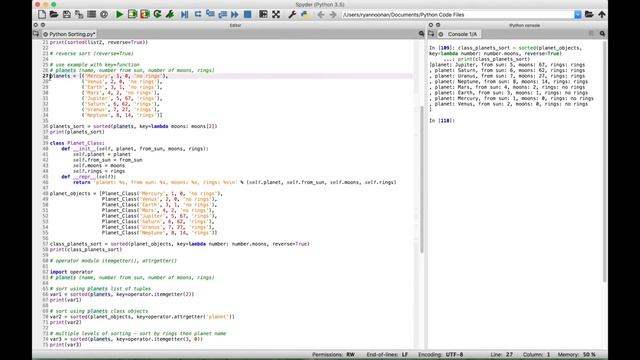
Task: Browse for a working directory folder icon
Action: (589, 14)
